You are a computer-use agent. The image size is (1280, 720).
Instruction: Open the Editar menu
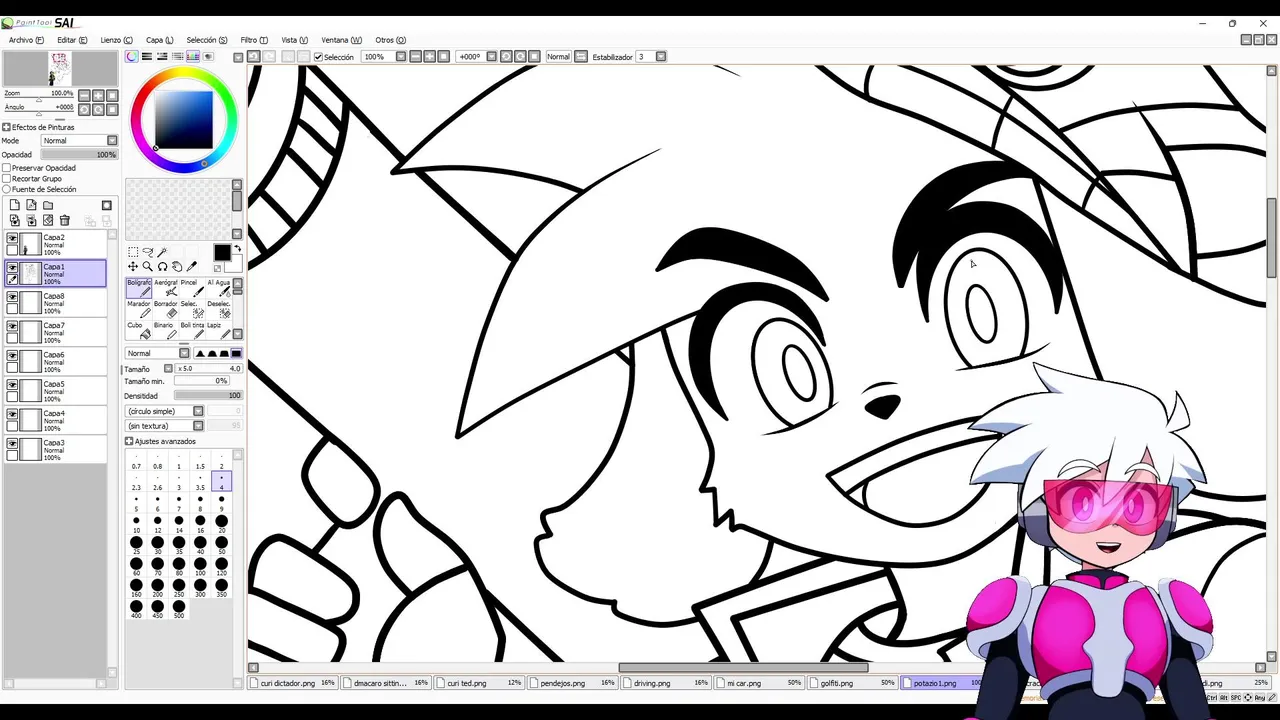71,40
